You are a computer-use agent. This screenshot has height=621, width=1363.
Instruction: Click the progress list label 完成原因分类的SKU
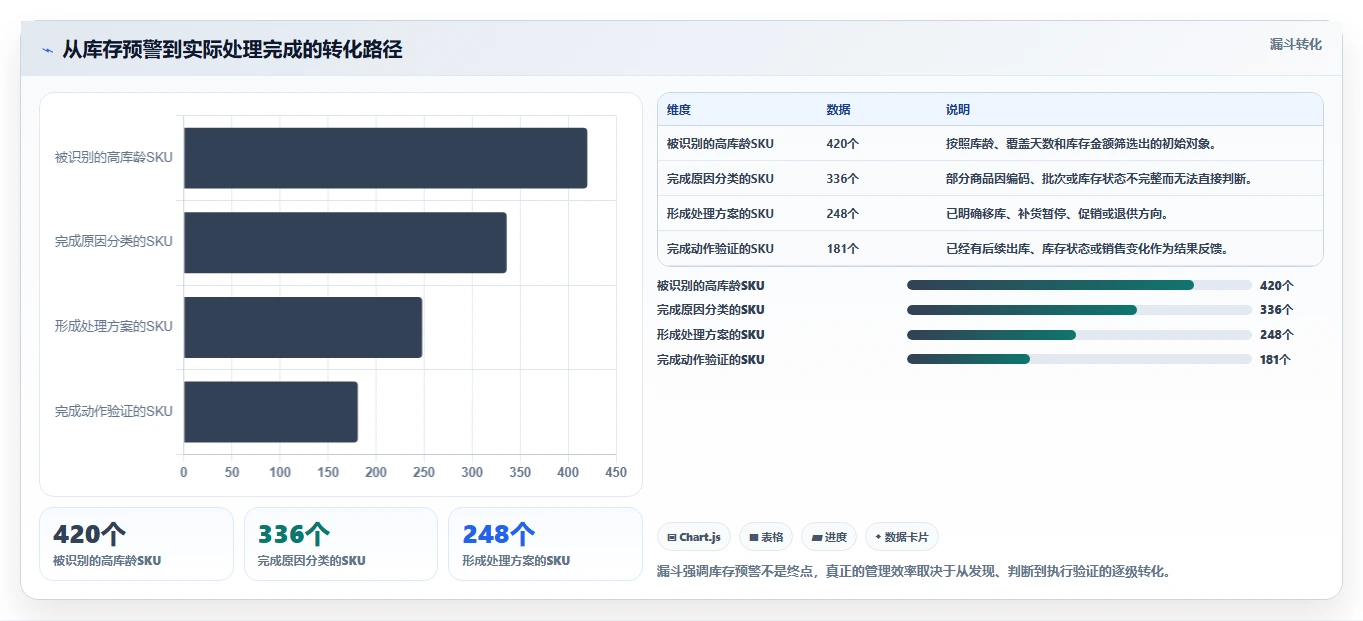click(711, 310)
